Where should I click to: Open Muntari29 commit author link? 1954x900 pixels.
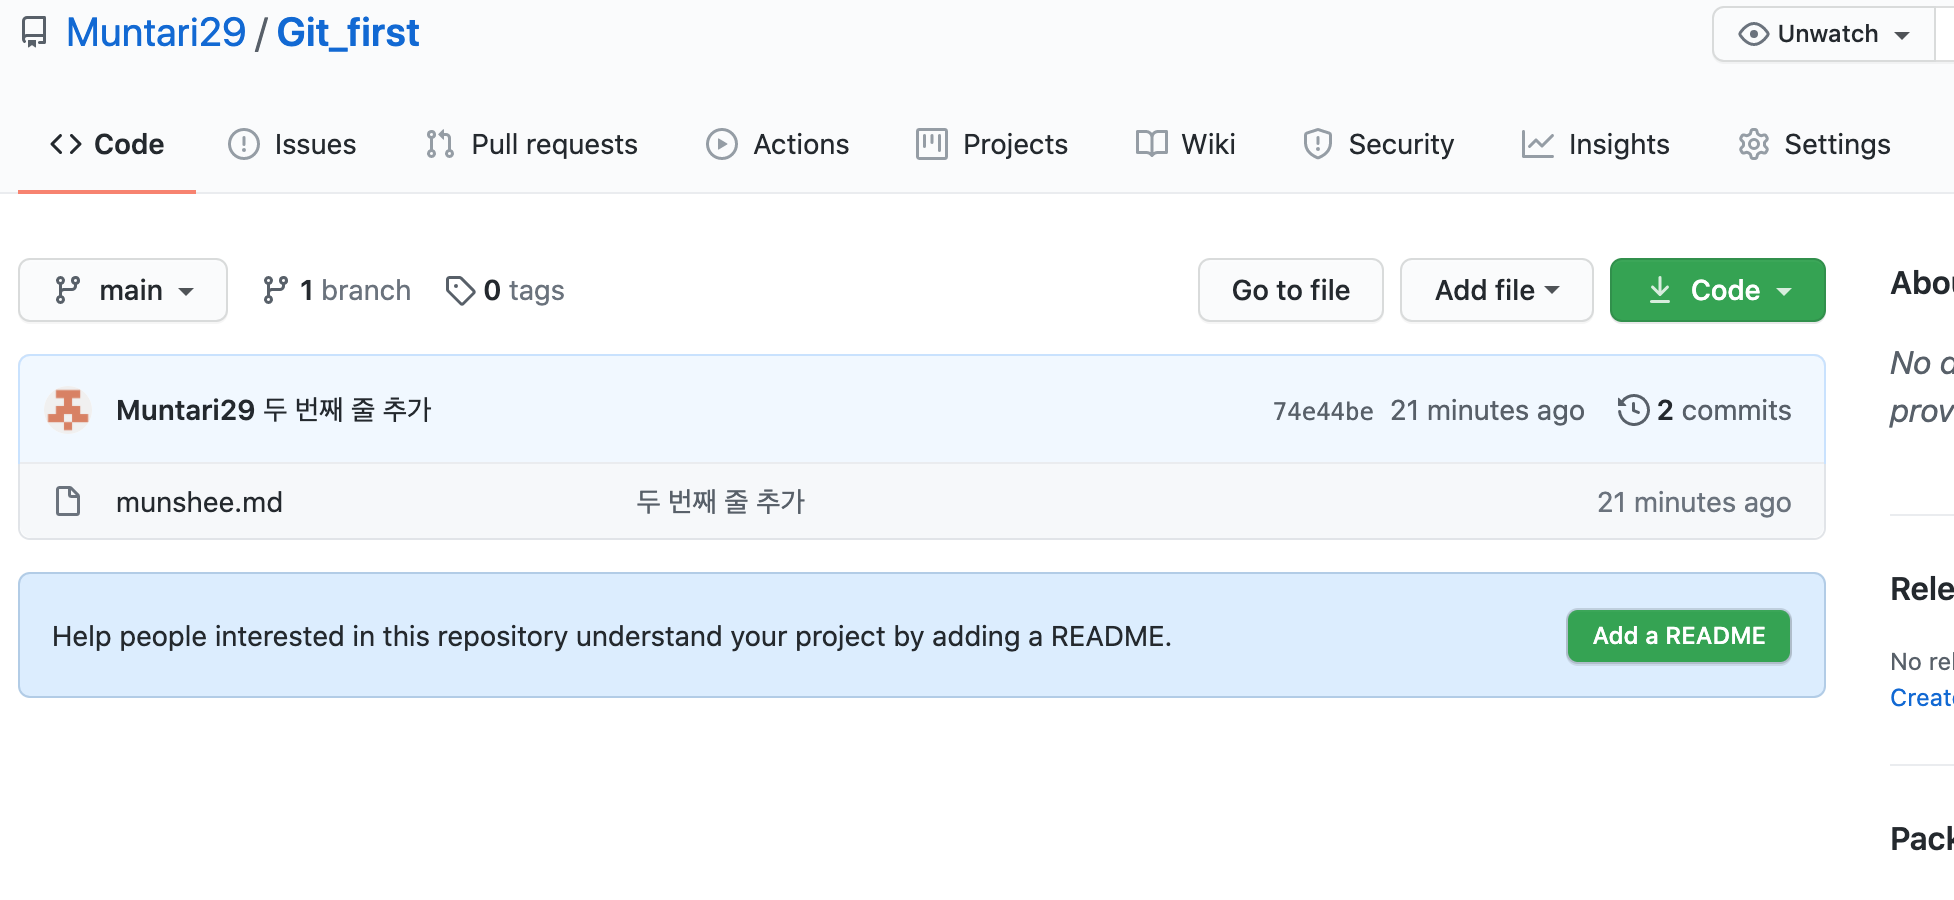click(186, 410)
